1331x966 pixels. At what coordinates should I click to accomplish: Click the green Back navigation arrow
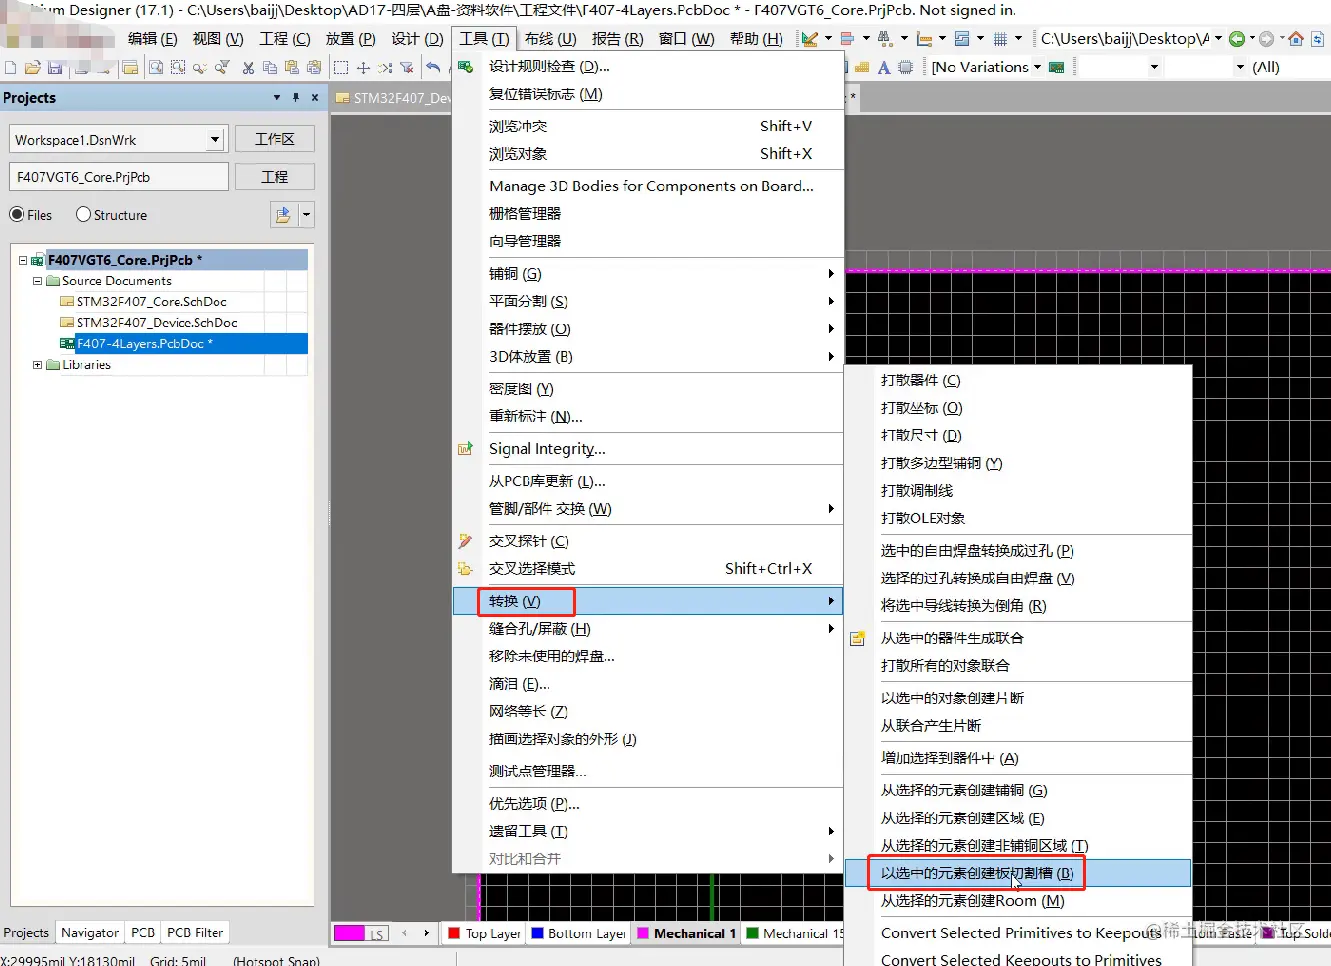(1237, 39)
